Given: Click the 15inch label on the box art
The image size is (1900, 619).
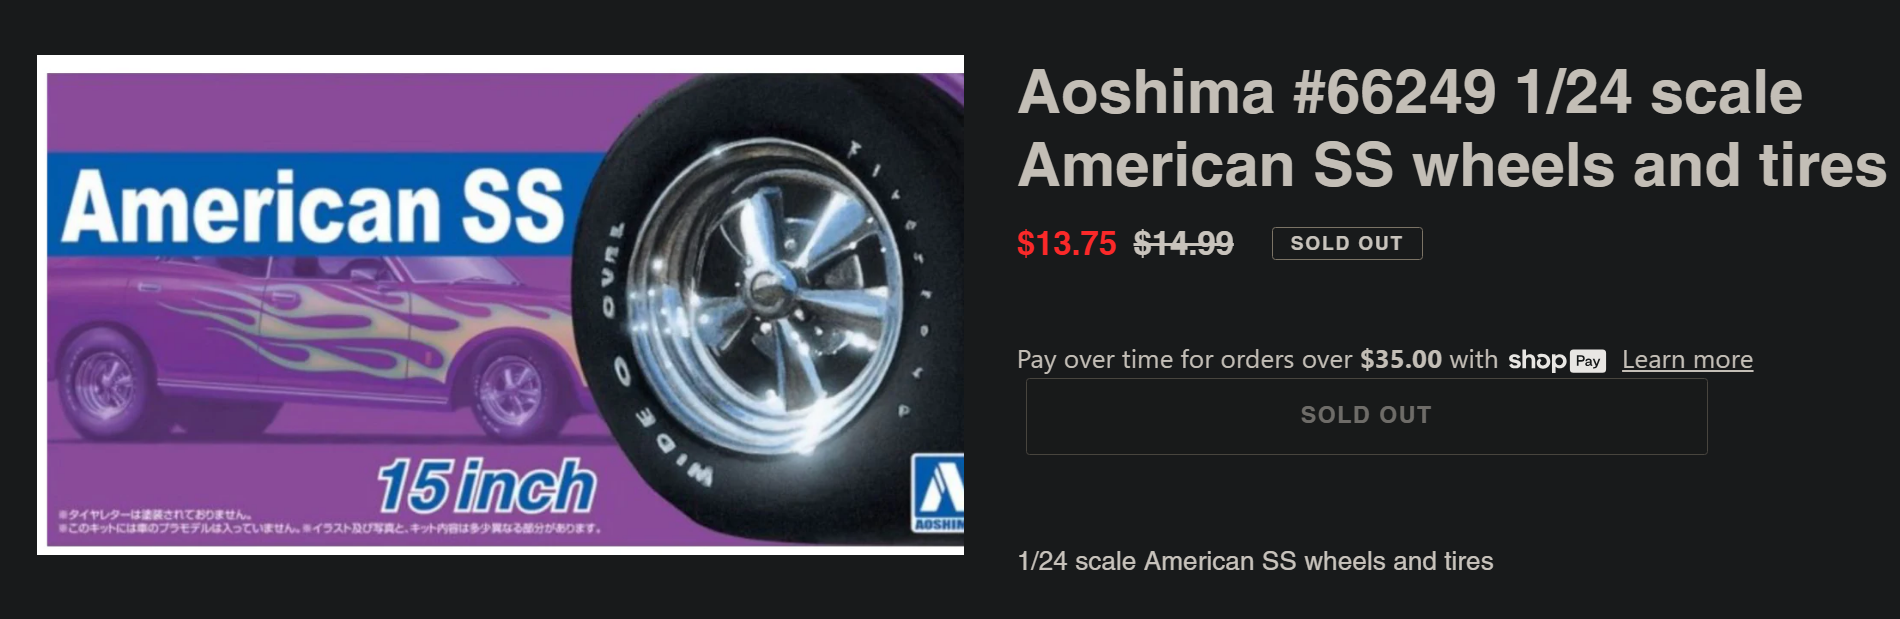Looking at the screenshot, I should [x=486, y=486].
